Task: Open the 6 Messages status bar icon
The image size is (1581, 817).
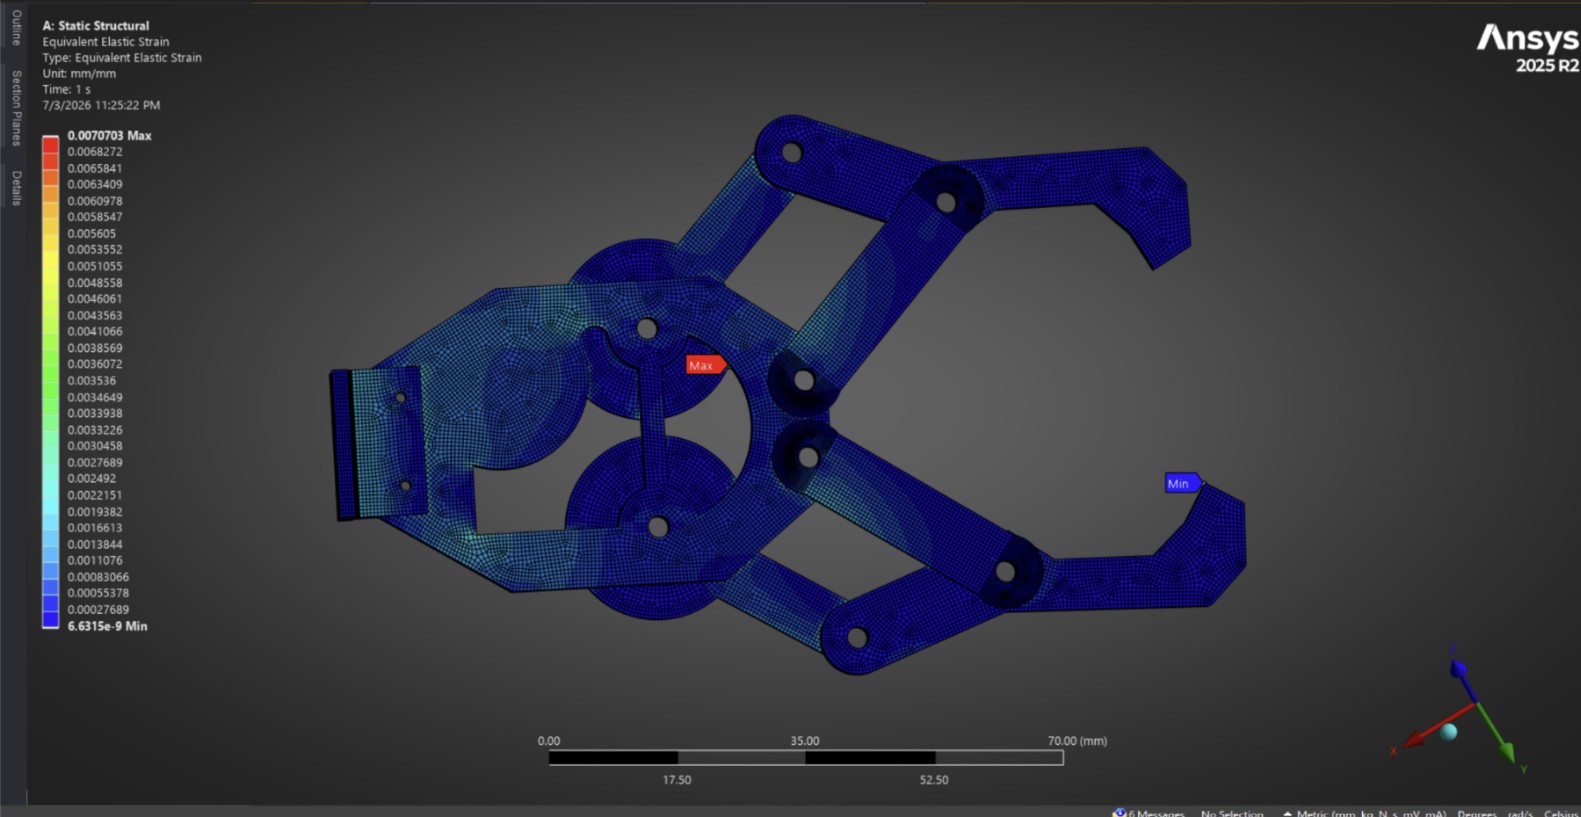Action: pos(1148,812)
